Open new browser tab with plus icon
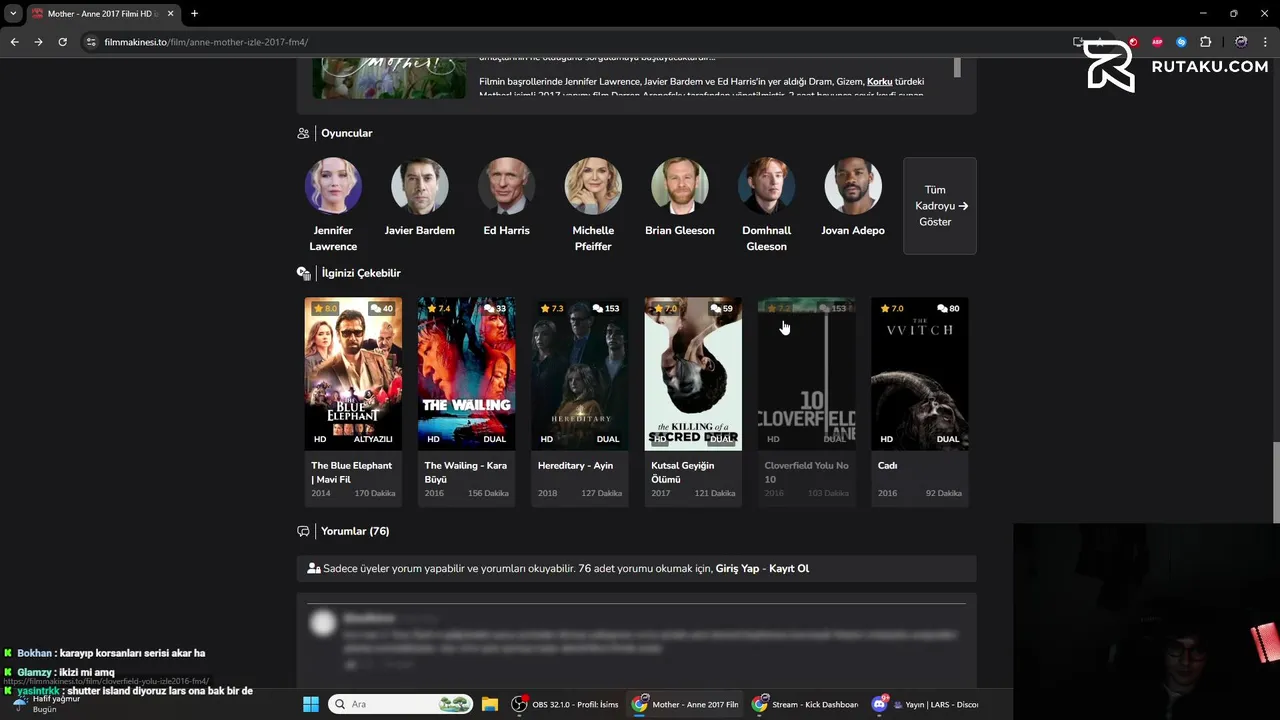Viewport: 1280px width, 720px height. (x=194, y=14)
